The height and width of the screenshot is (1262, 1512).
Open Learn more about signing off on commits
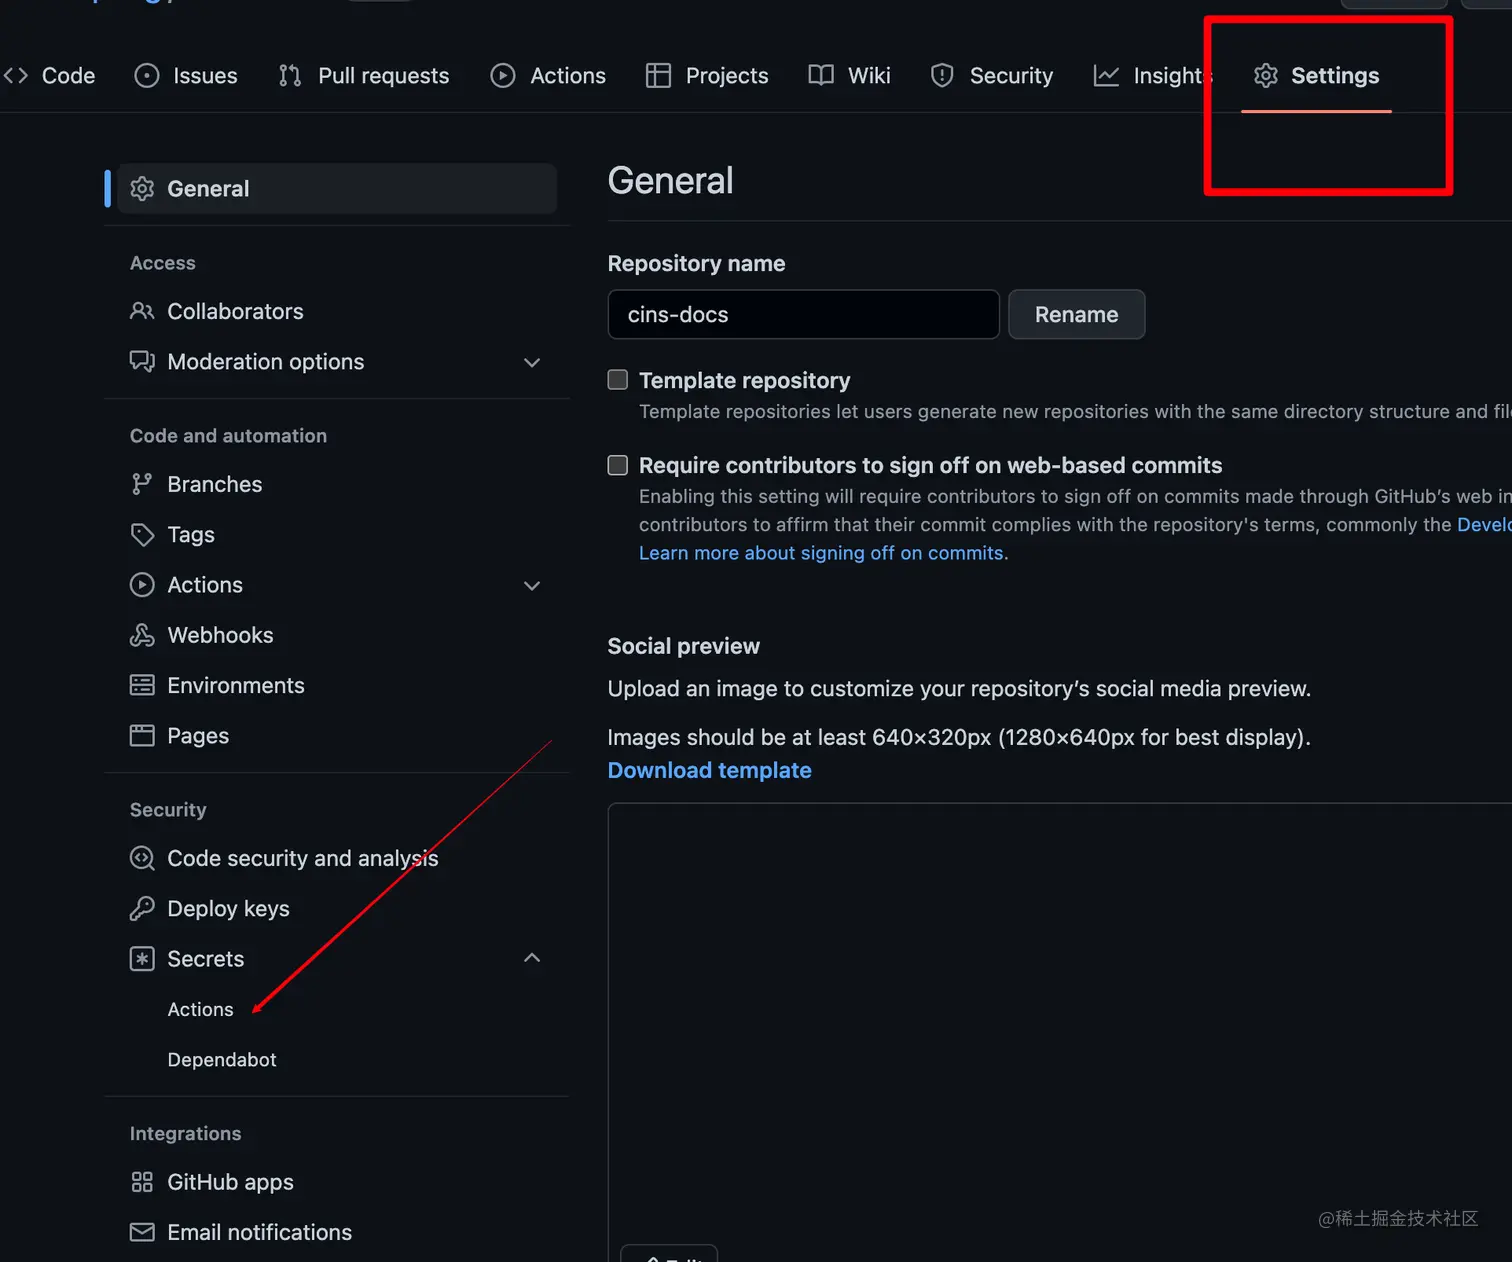pos(821,553)
